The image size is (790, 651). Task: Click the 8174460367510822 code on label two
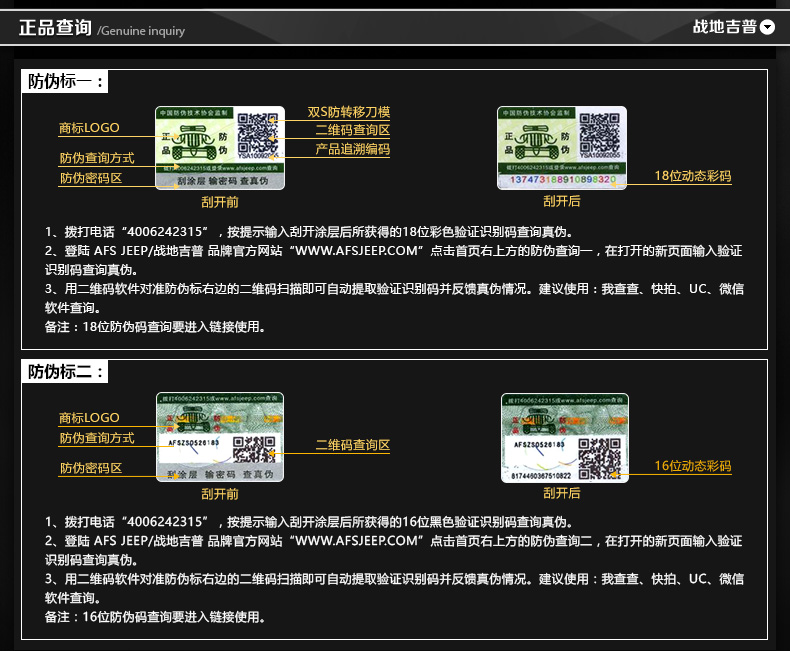point(541,476)
